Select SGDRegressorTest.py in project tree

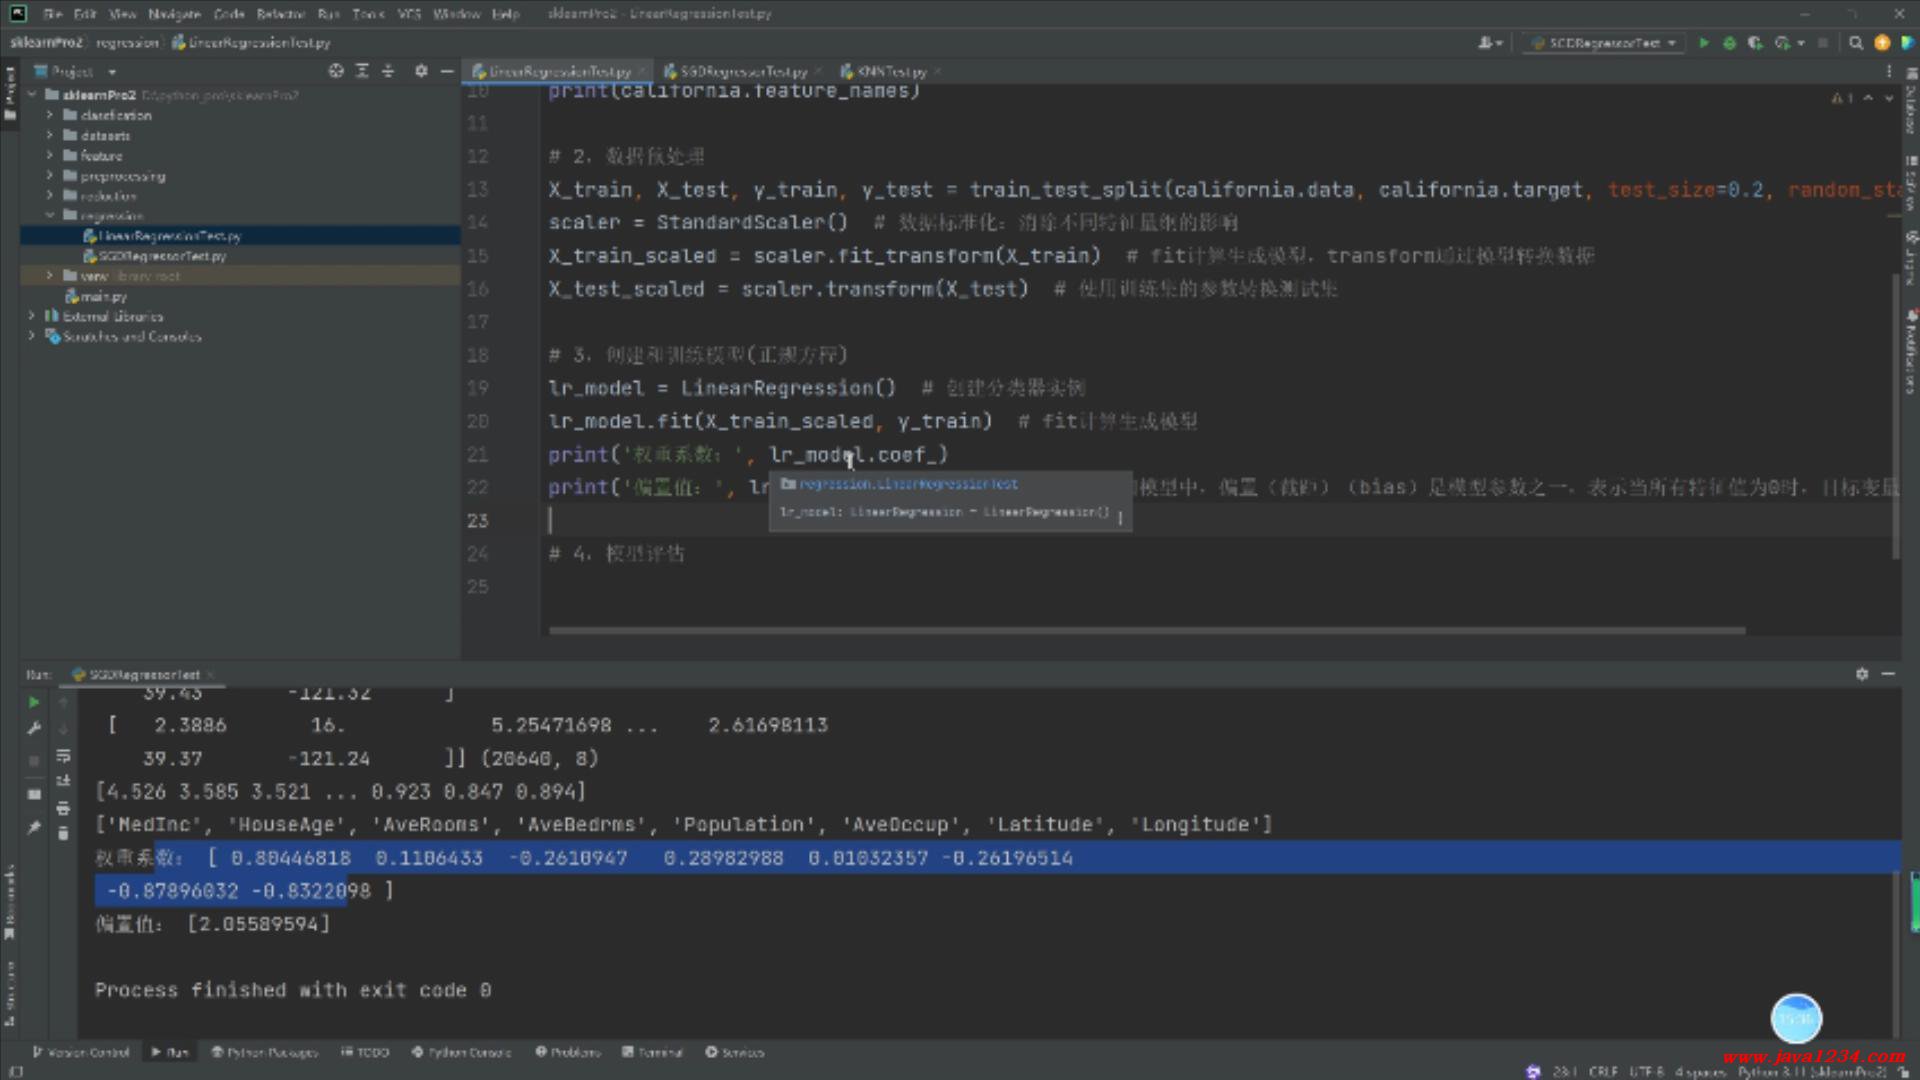(162, 256)
